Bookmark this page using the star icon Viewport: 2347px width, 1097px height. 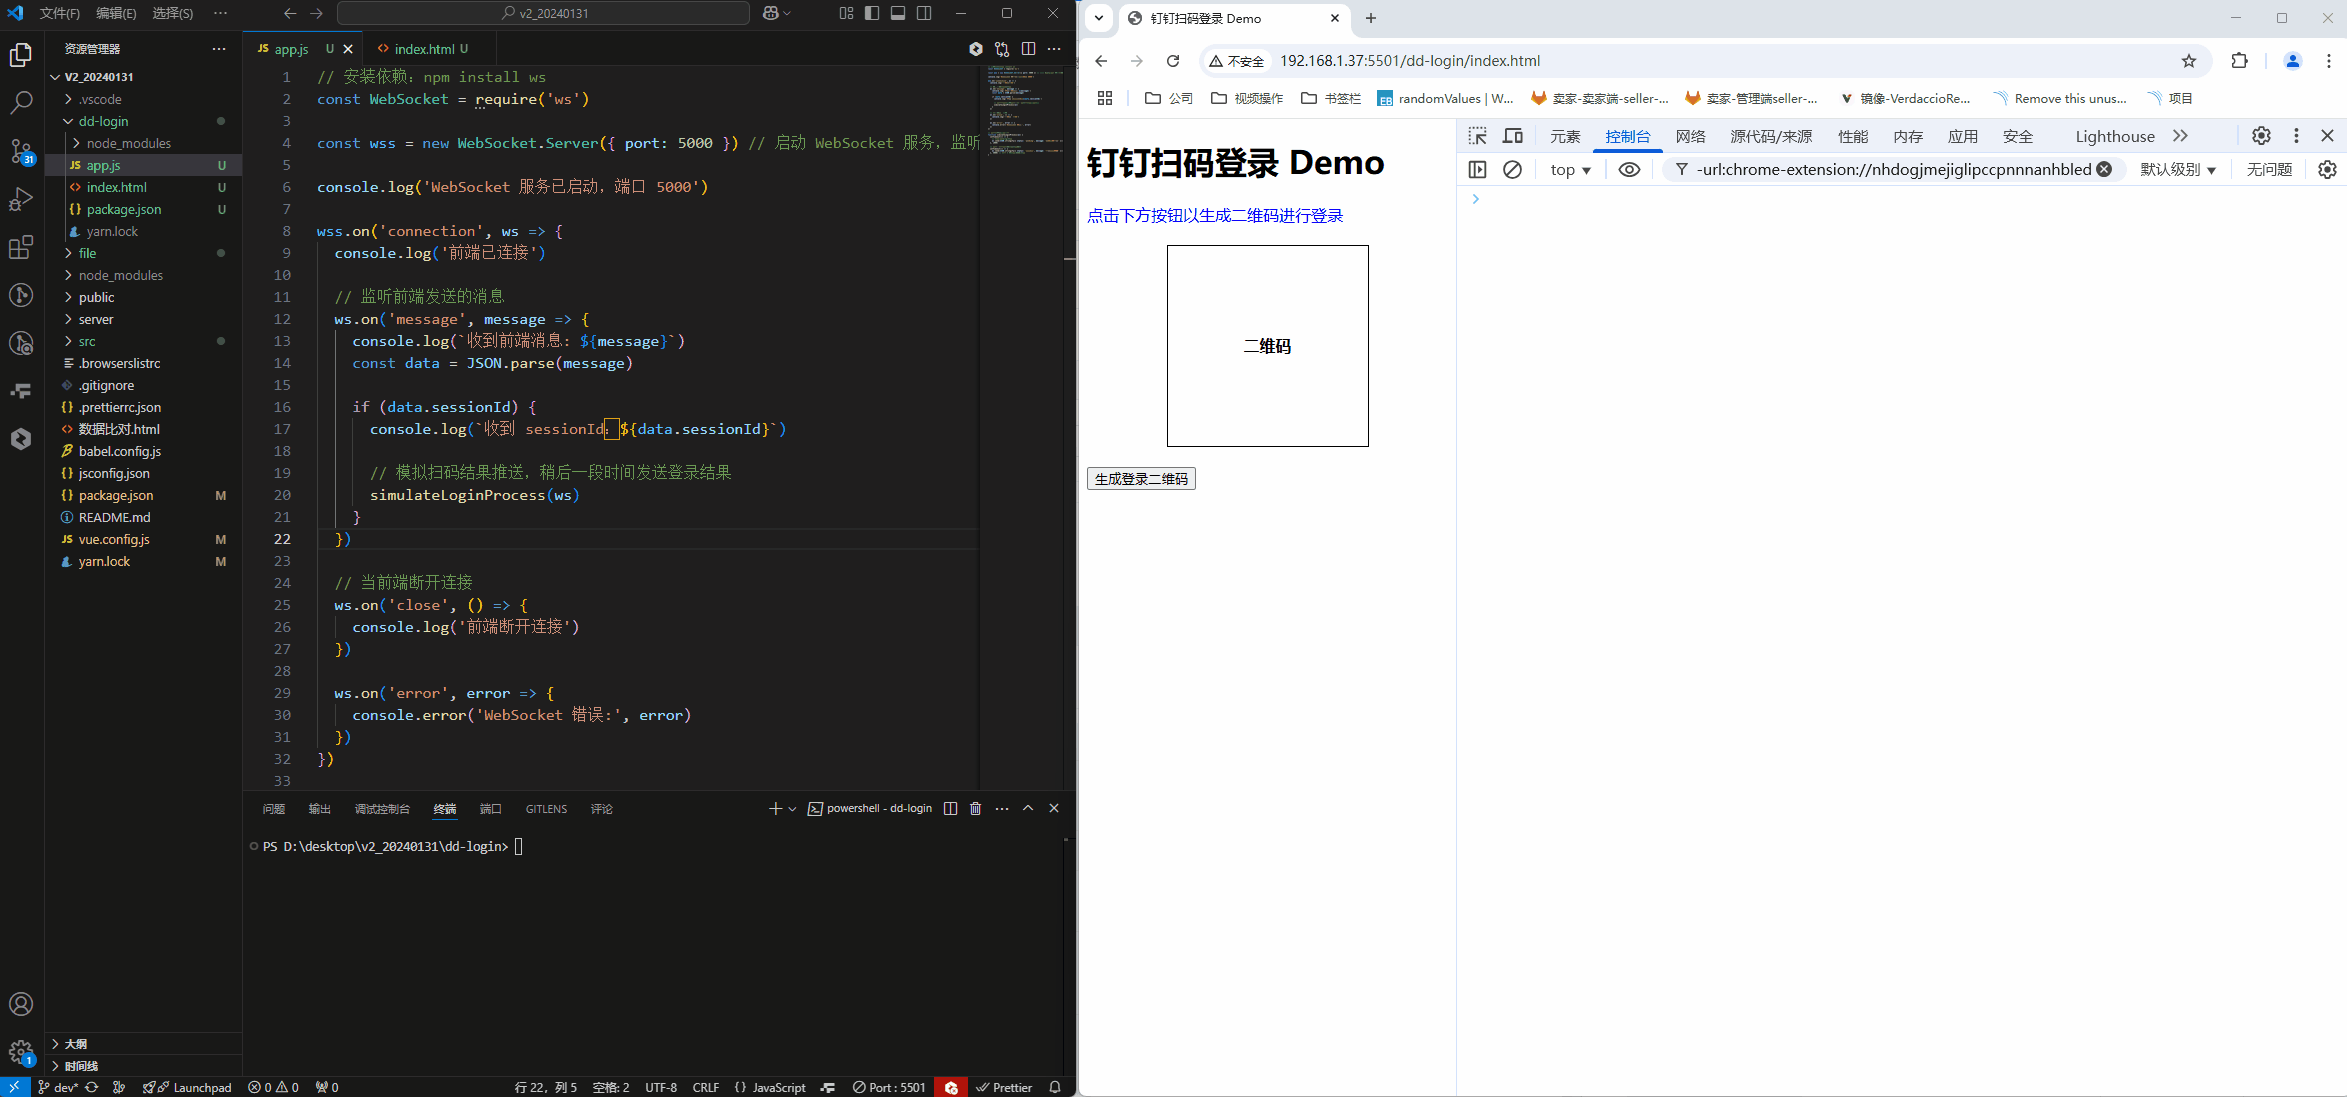click(2188, 61)
